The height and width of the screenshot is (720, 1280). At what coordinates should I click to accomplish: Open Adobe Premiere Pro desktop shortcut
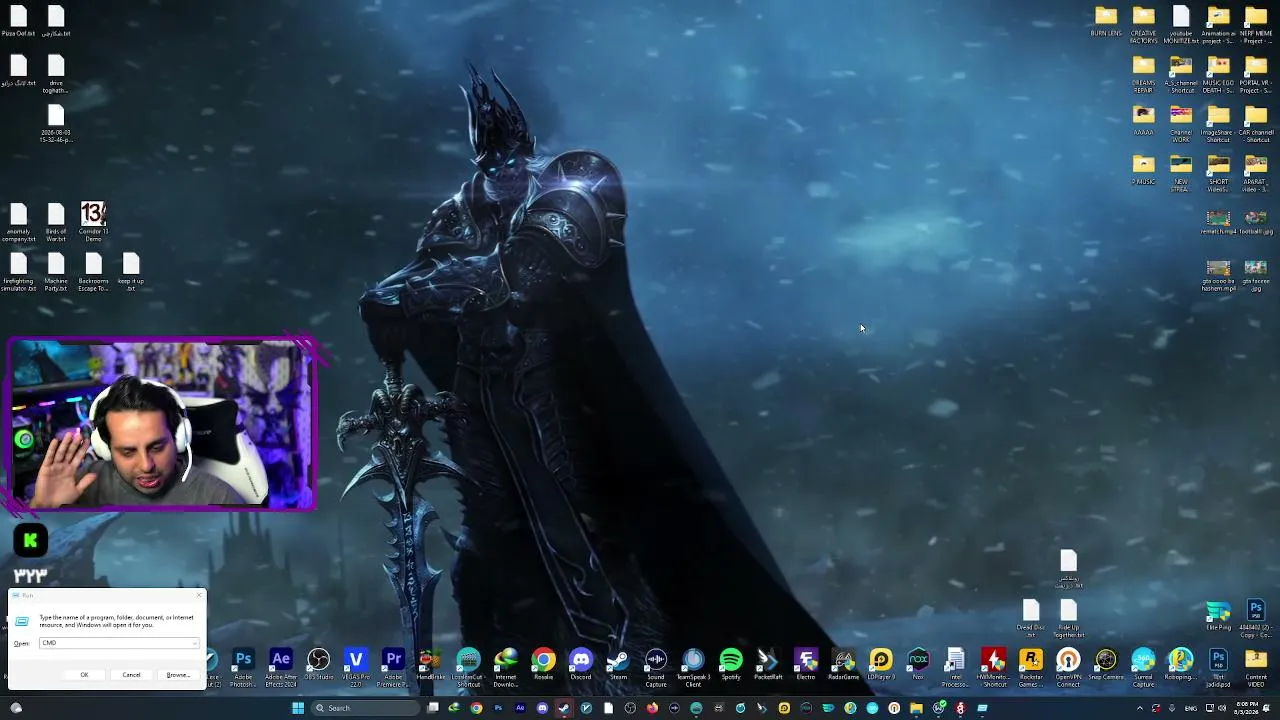(393, 667)
